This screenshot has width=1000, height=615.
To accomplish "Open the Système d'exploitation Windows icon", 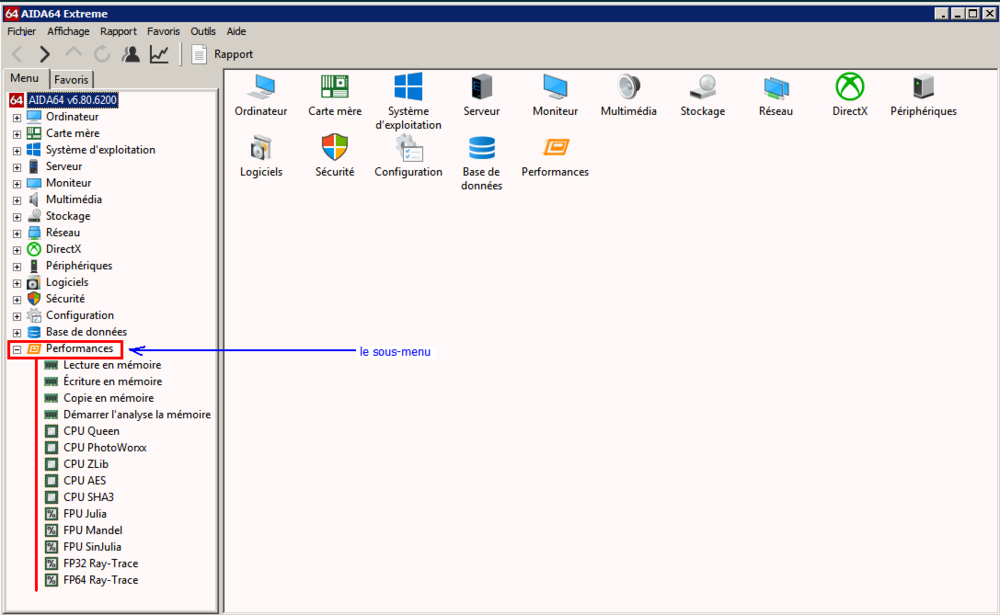I will coord(408,88).
